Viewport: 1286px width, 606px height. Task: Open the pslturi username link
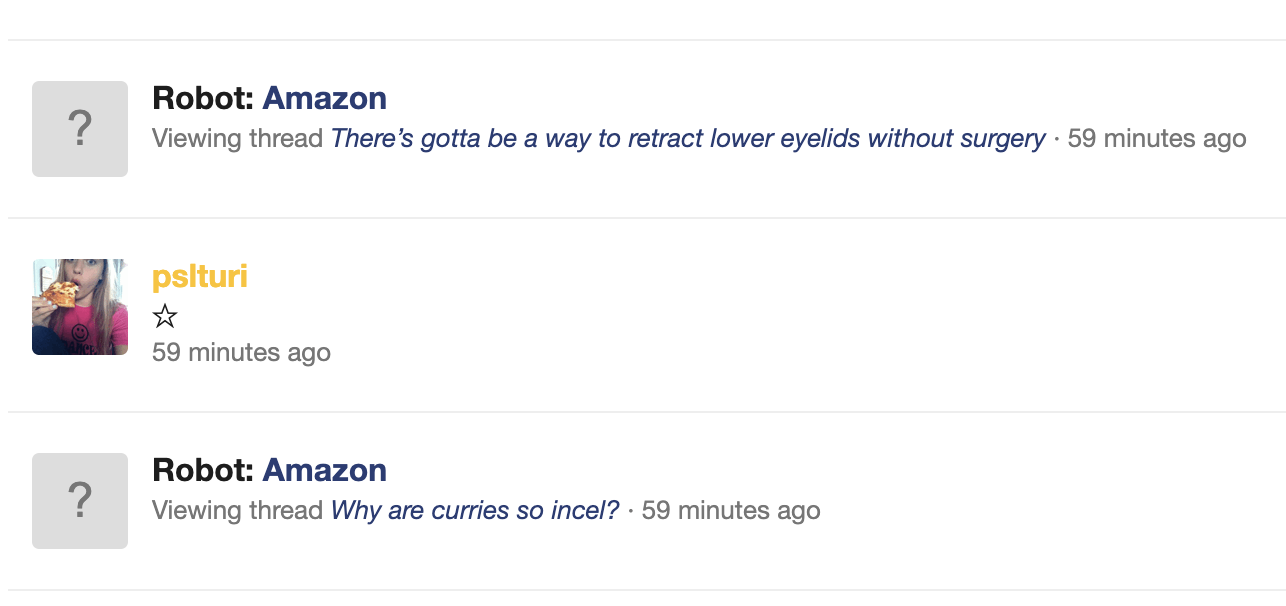200,276
